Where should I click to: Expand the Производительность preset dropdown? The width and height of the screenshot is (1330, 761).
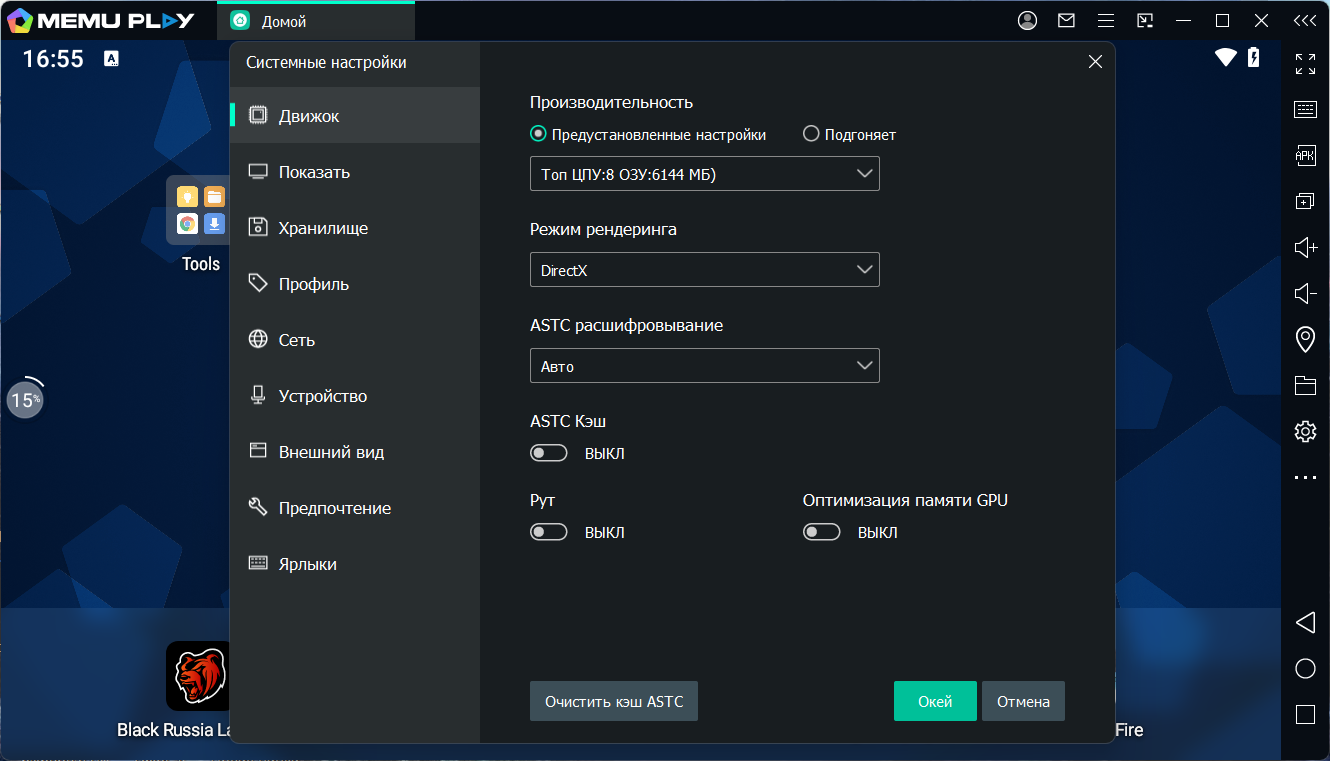pyautogui.click(x=704, y=174)
